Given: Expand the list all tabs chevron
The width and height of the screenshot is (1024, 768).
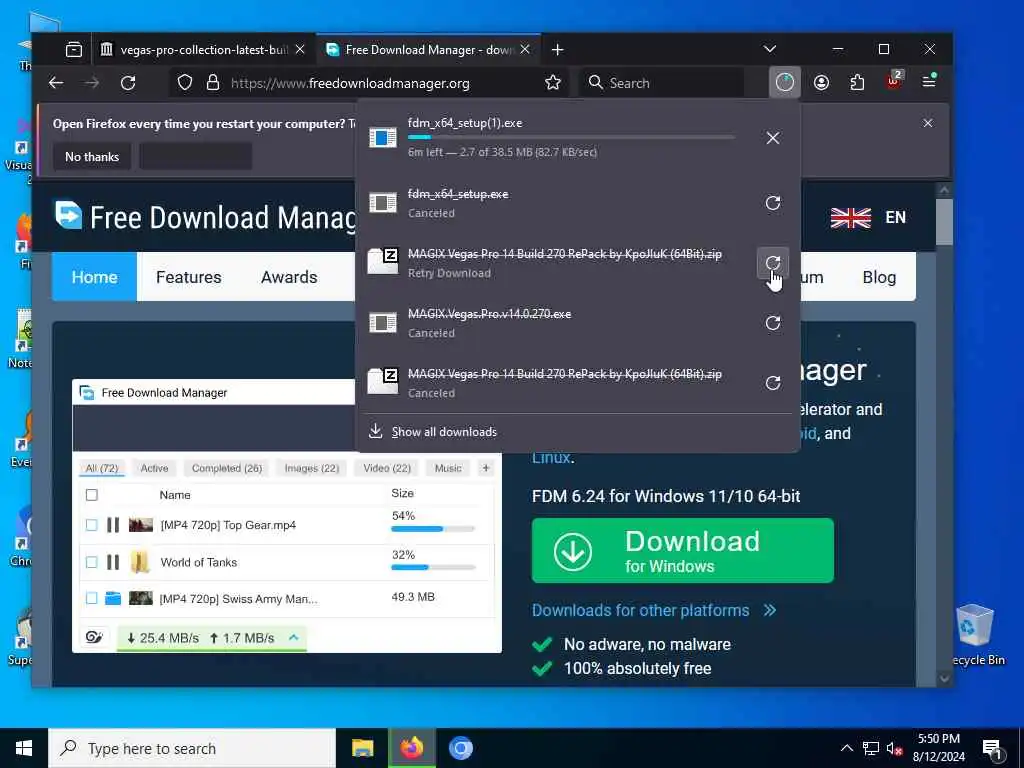Looking at the screenshot, I should point(770,49).
